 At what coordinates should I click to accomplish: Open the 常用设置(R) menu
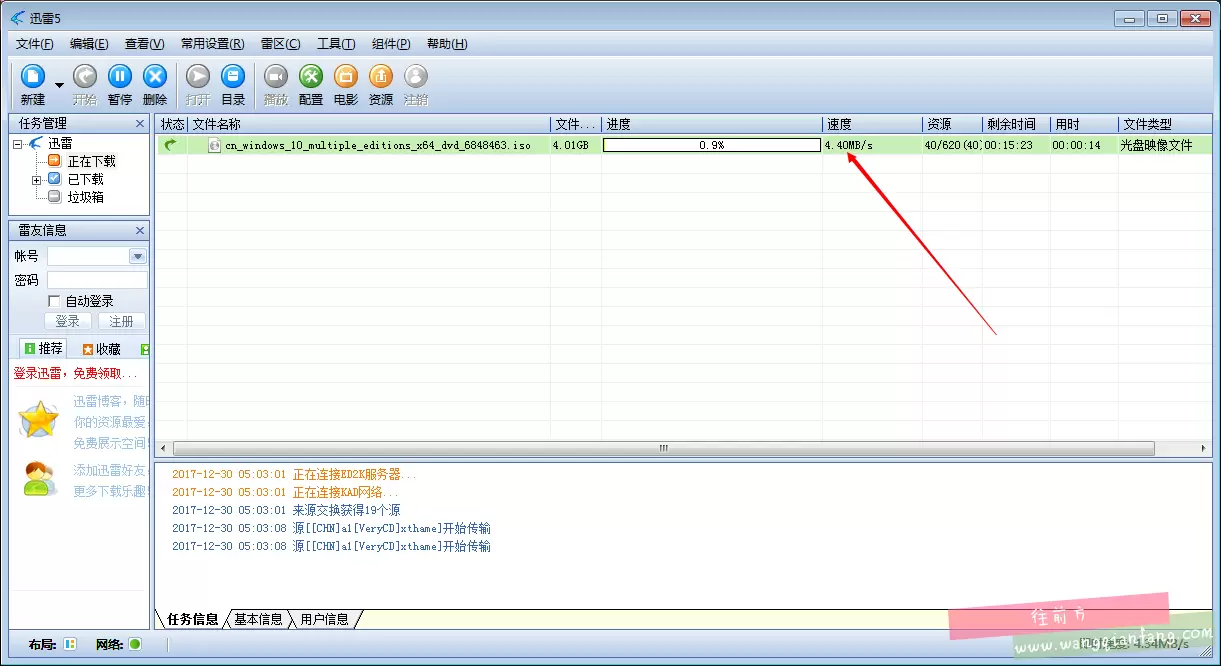tap(212, 44)
